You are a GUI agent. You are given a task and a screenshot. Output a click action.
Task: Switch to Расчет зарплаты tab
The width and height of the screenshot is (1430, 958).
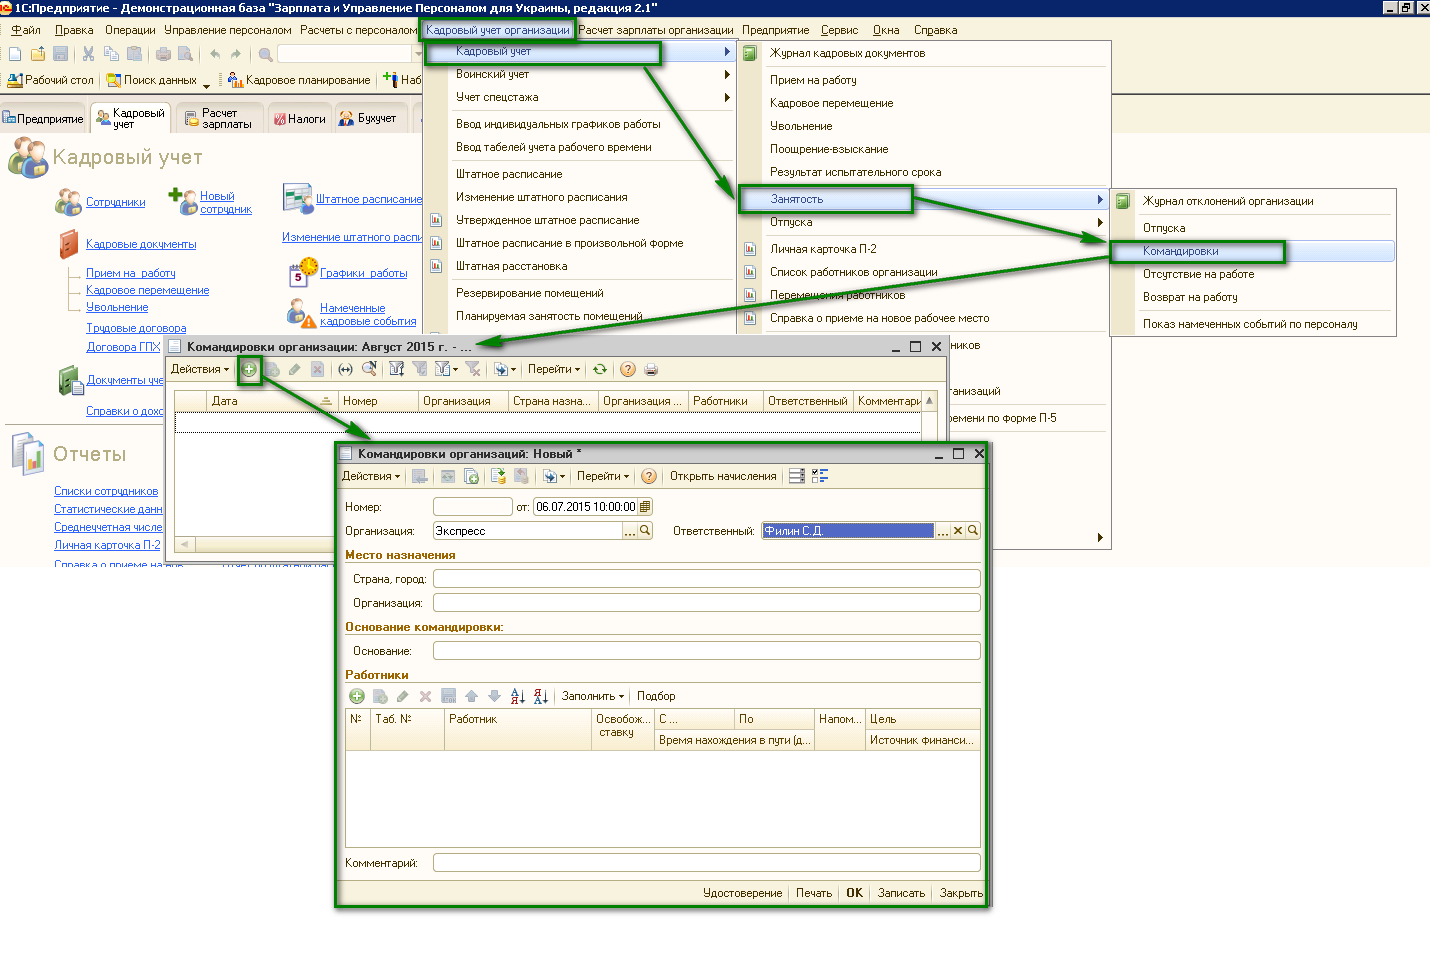click(220, 118)
